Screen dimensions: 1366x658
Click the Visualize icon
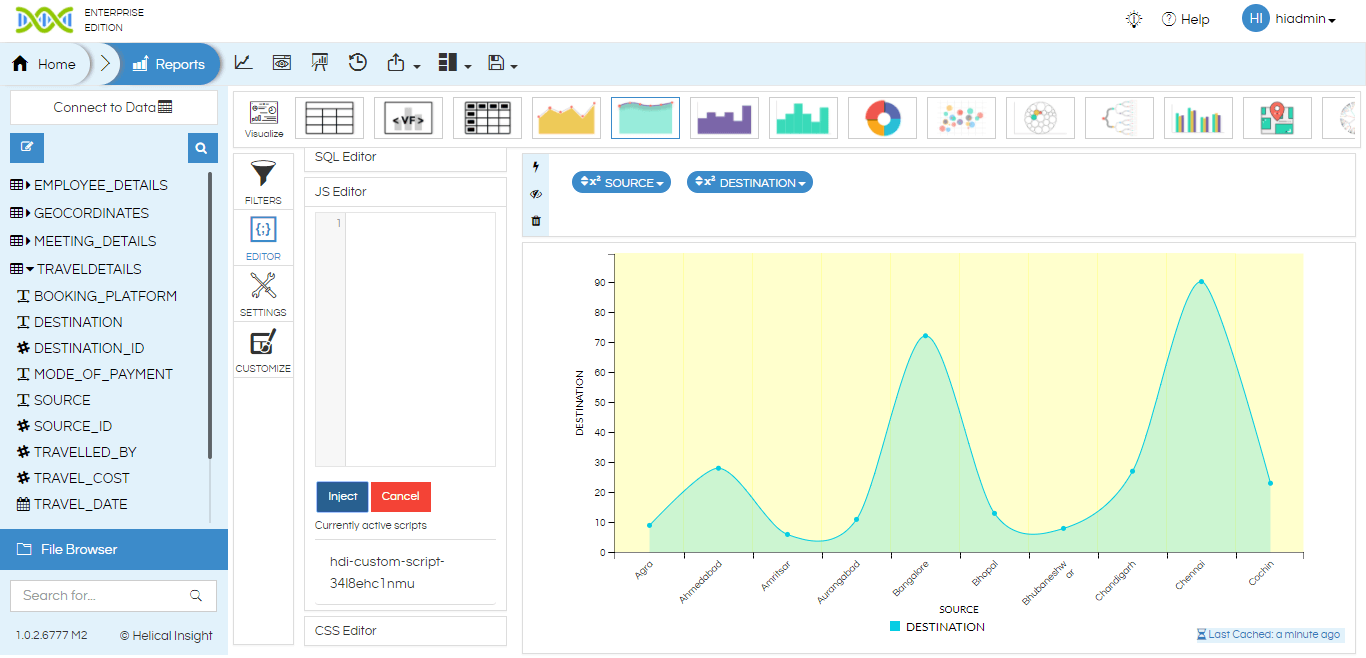click(264, 119)
